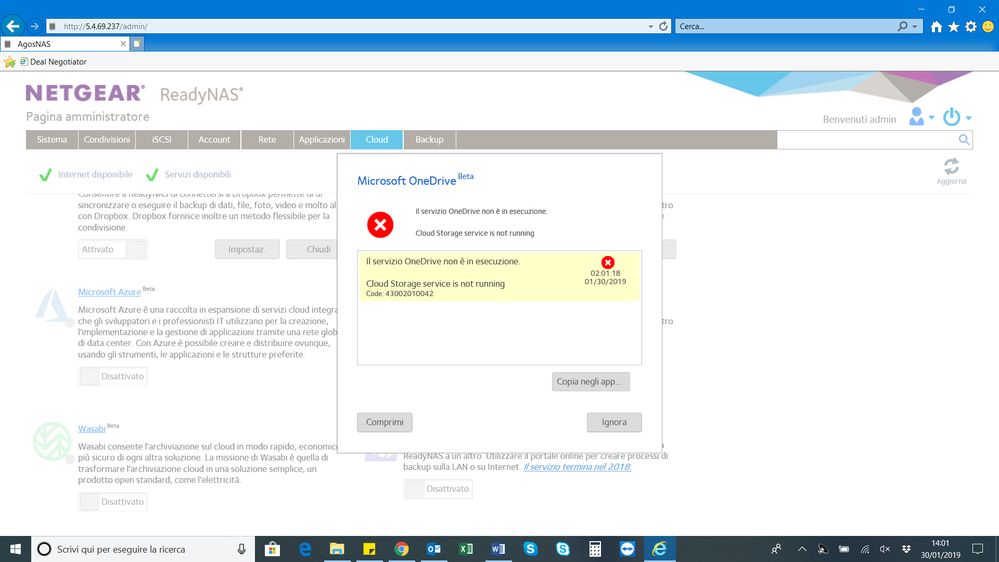Open File Explorer from taskbar
This screenshot has height=562, width=999.
pos(337,549)
